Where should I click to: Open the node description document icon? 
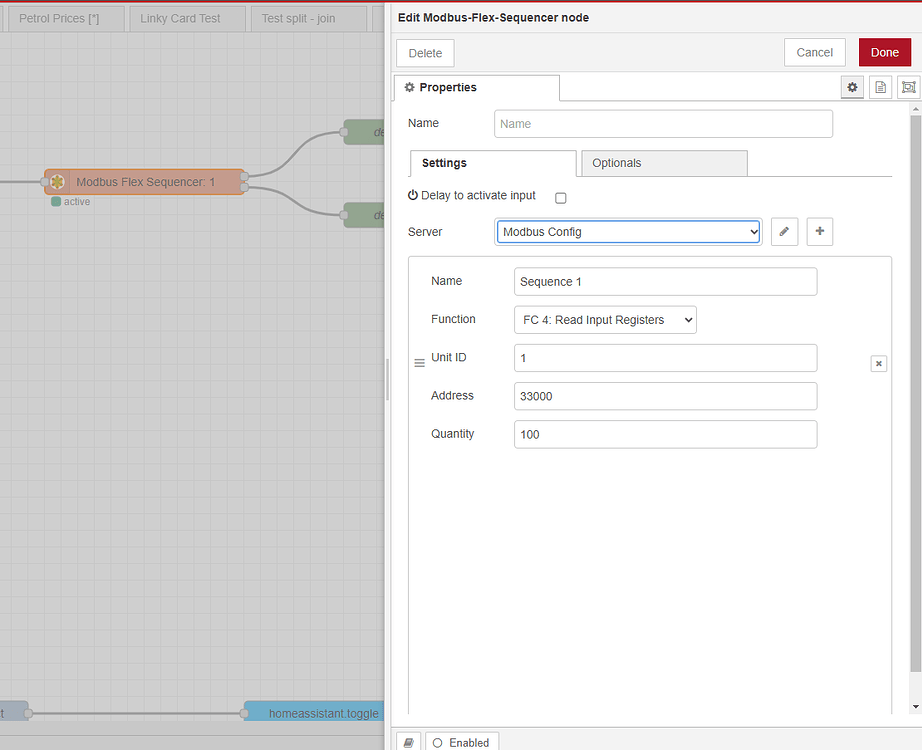click(880, 87)
